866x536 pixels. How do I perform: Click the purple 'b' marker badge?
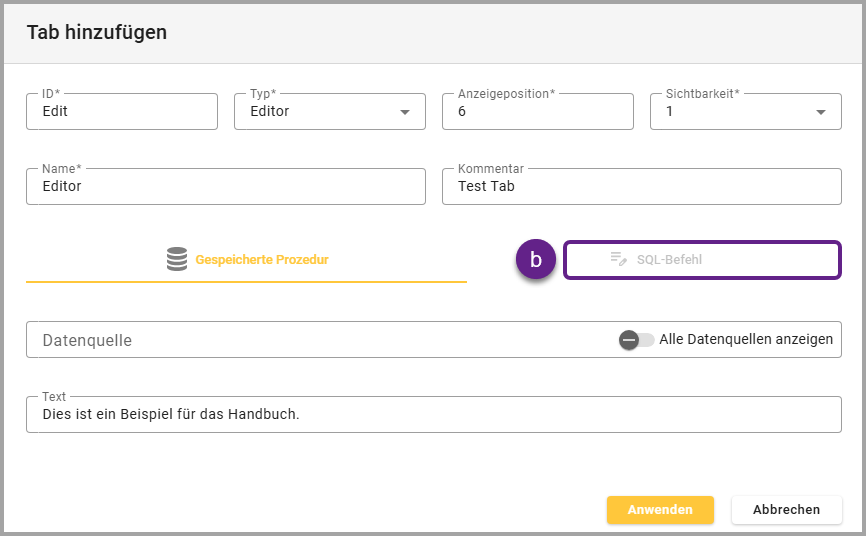point(535,260)
